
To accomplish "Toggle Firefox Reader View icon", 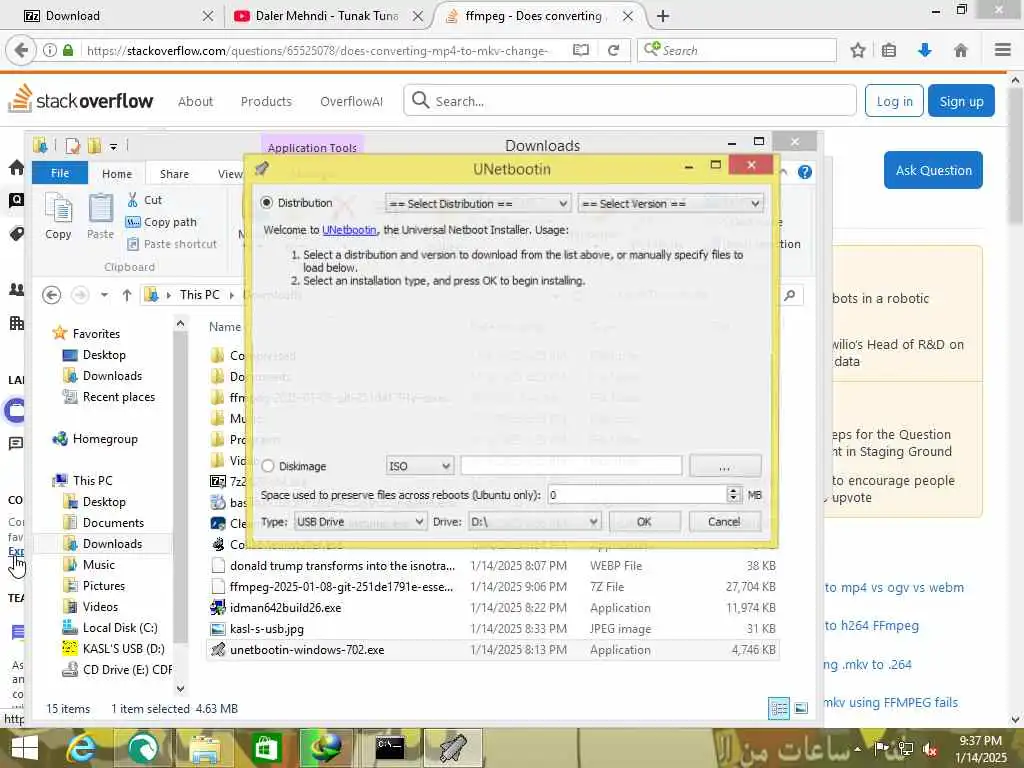I will pos(581,50).
